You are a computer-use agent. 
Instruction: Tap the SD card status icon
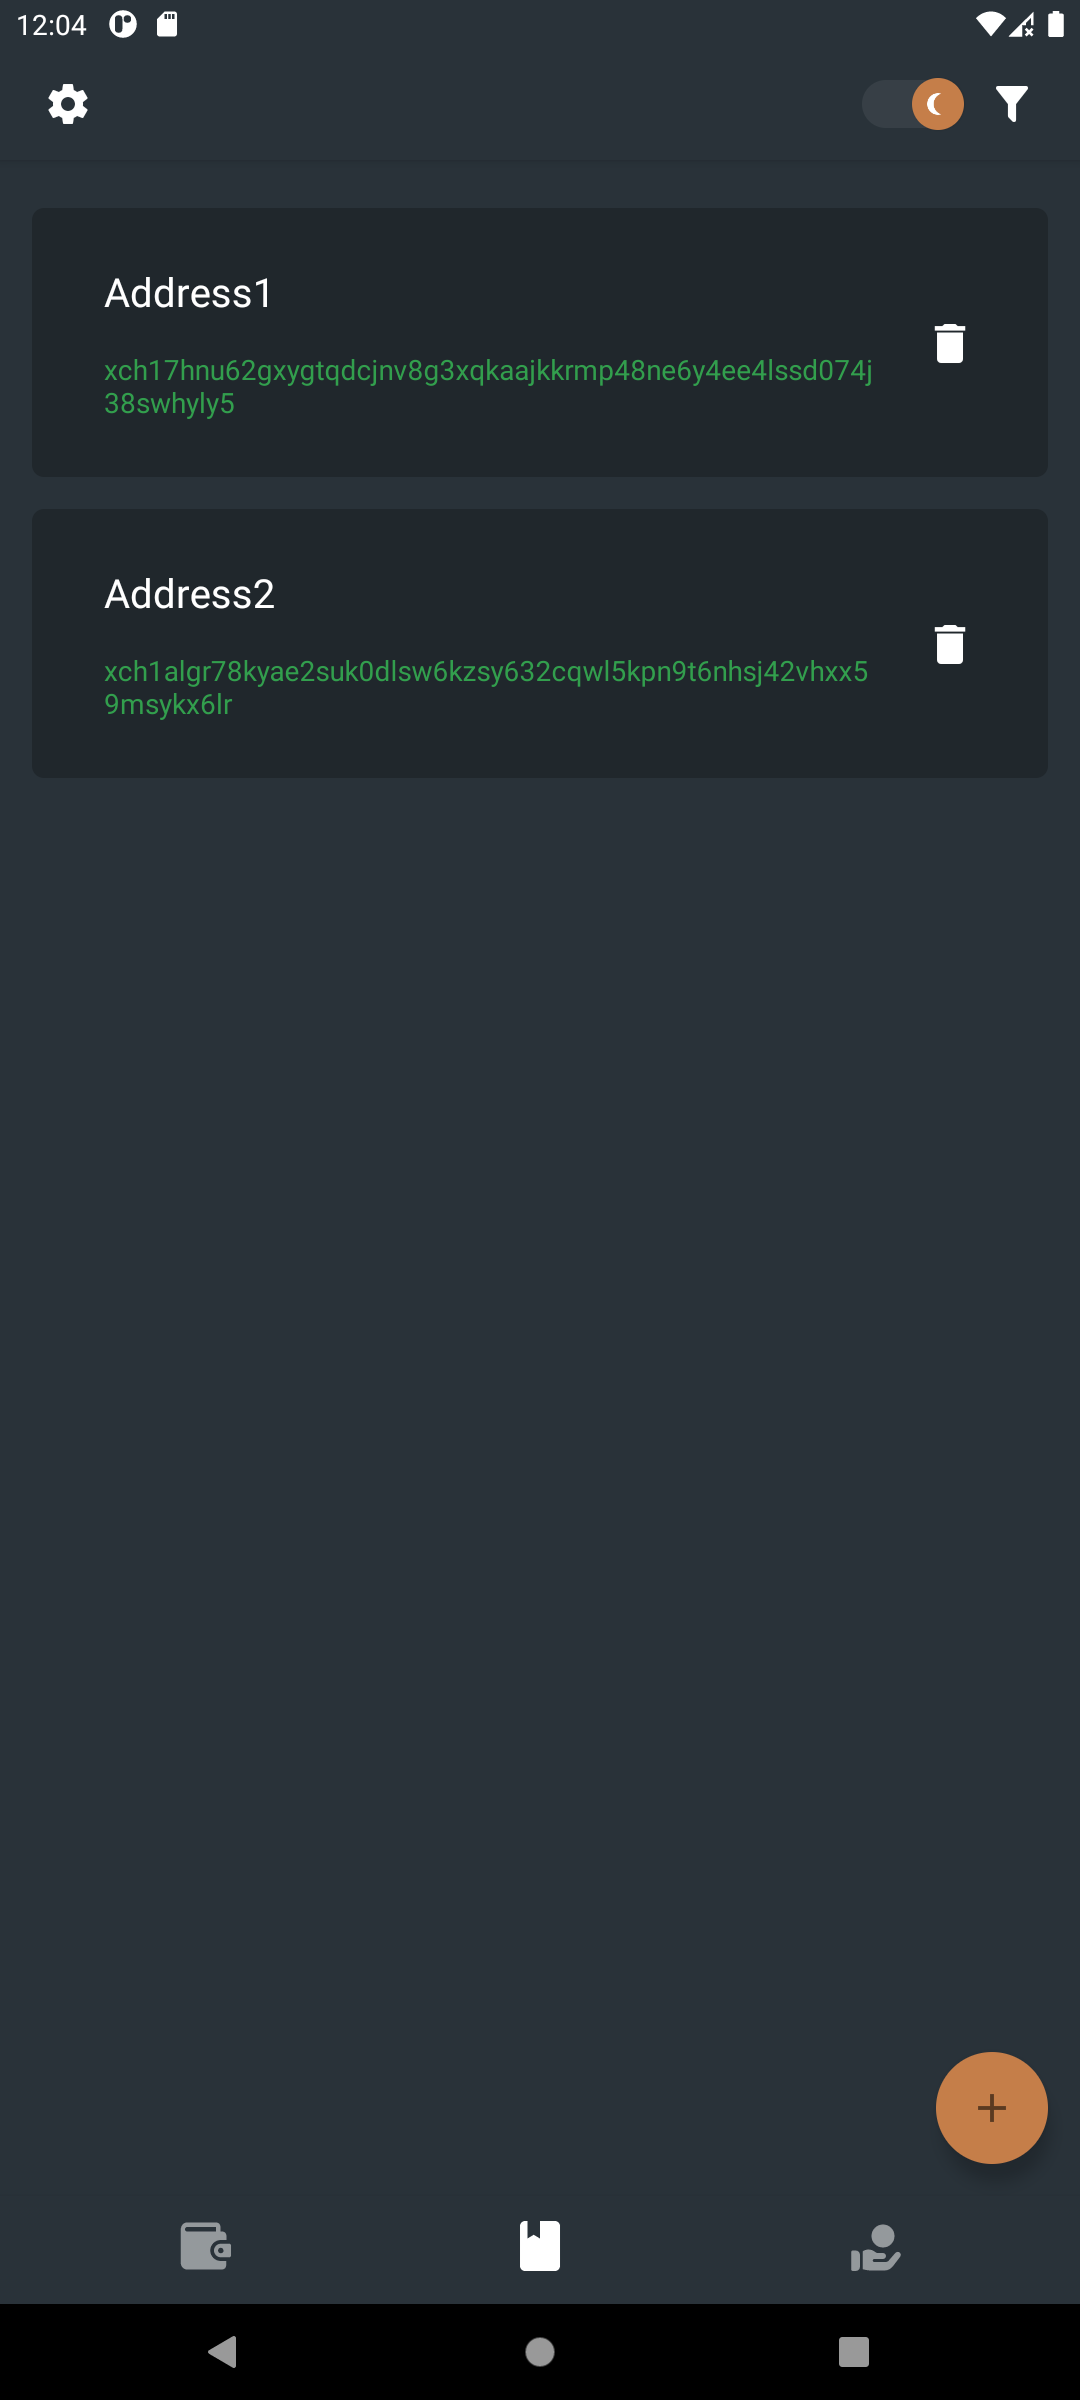pyautogui.click(x=168, y=24)
